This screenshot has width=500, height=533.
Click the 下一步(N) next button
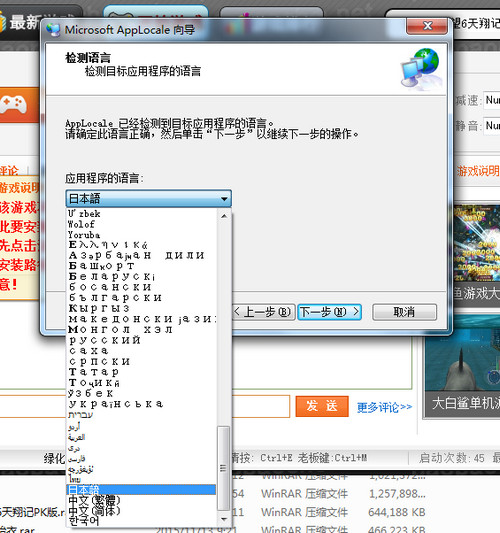coord(329,312)
